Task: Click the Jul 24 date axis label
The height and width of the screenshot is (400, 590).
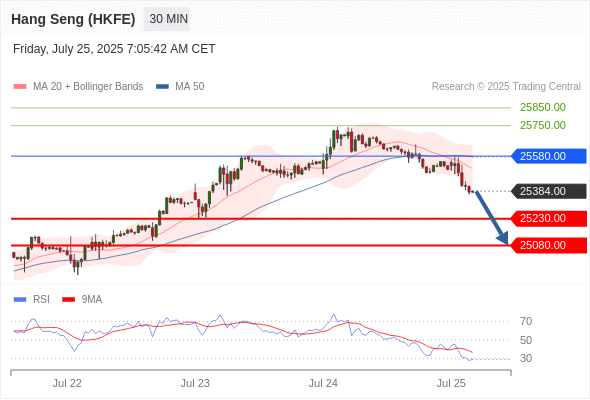Action: coord(323,383)
